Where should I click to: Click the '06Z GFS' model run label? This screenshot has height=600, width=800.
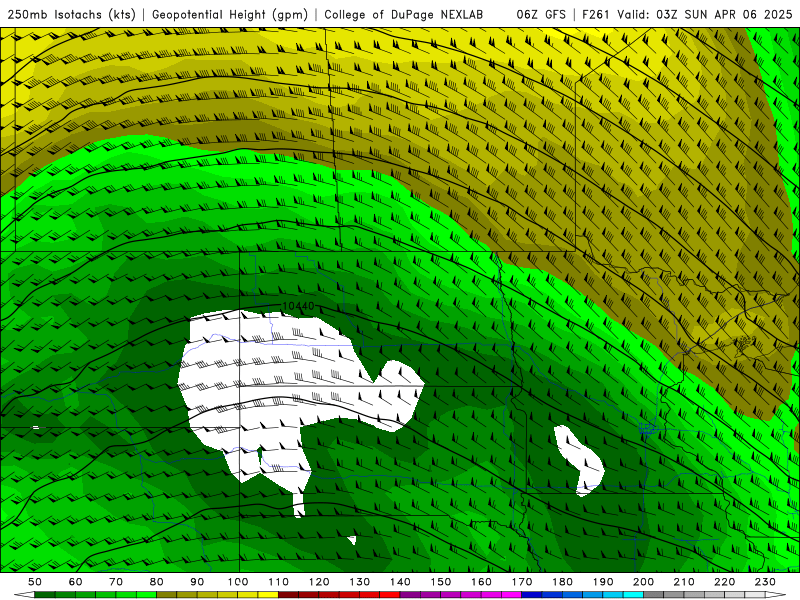(541, 14)
